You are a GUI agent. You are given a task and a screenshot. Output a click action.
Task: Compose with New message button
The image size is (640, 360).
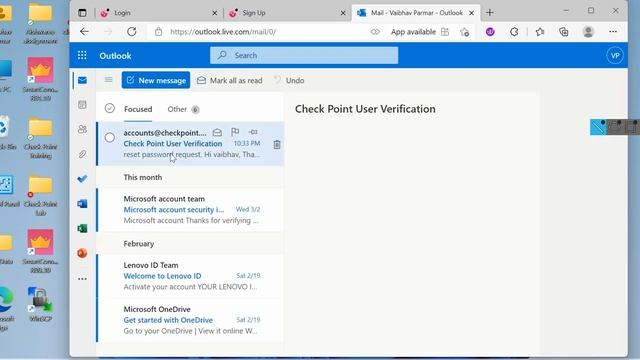[156, 80]
